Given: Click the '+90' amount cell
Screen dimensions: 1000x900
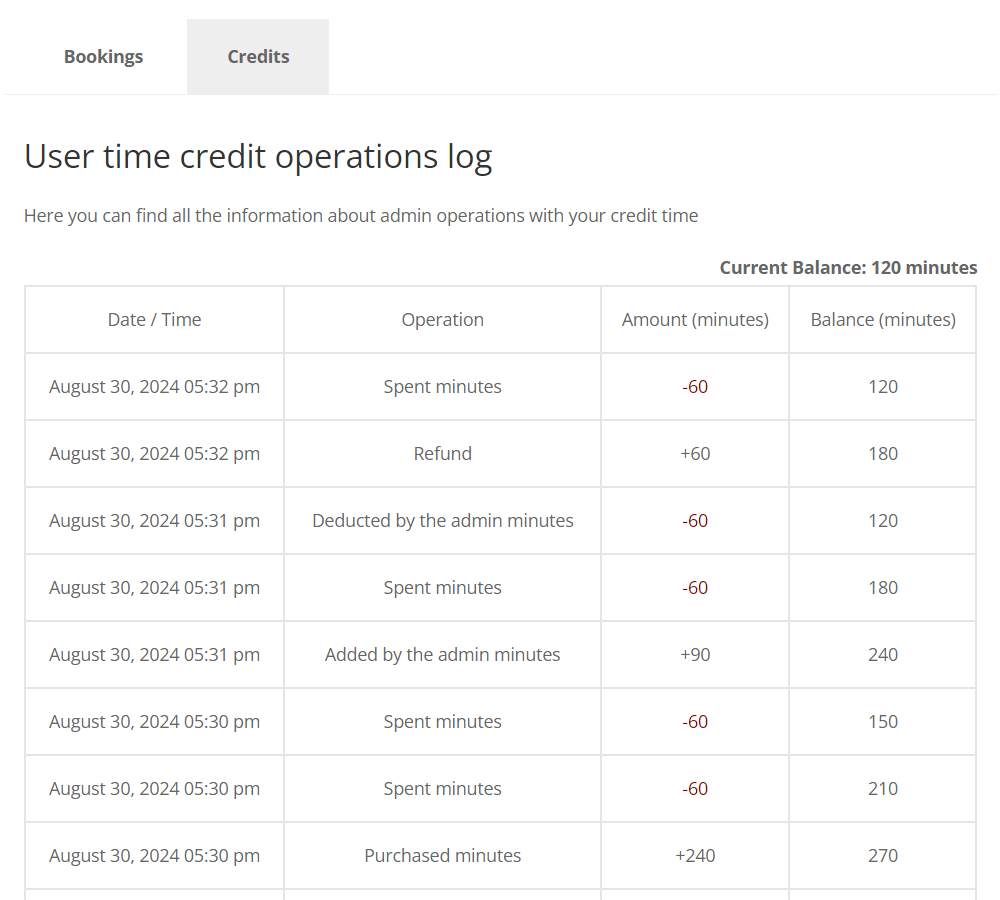Looking at the screenshot, I should 695,654.
